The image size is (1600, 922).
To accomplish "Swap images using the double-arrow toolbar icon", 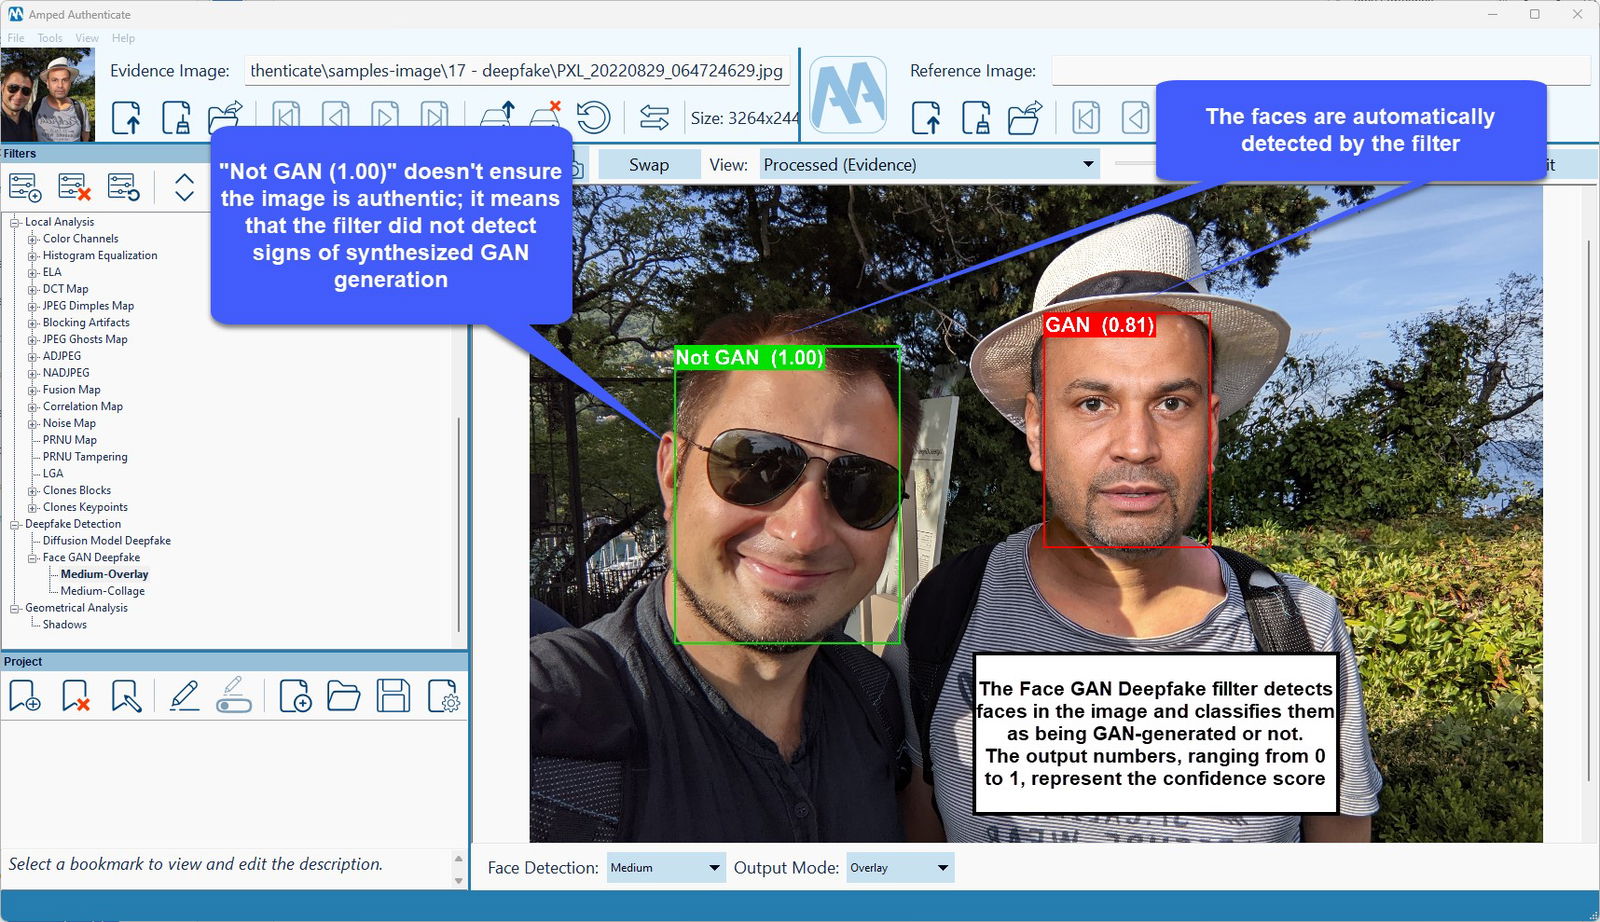I will (x=655, y=115).
